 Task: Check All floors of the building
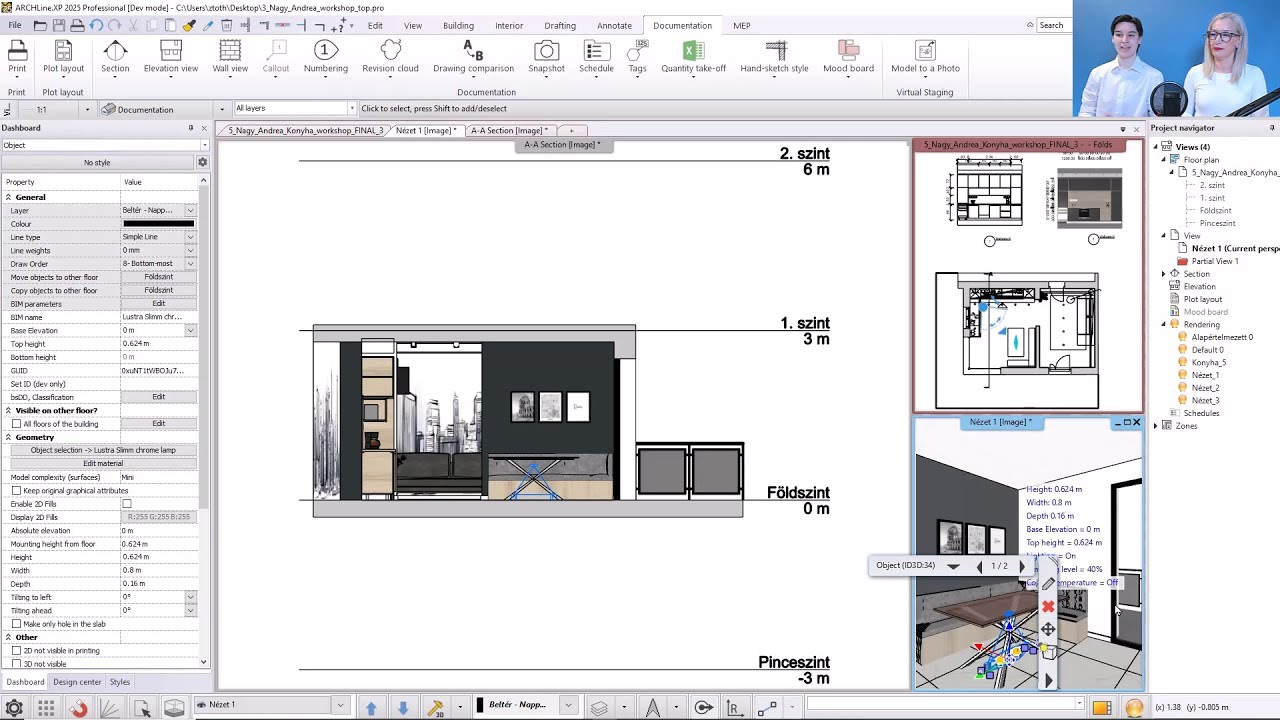pyautogui.click(x=16, y=424)
